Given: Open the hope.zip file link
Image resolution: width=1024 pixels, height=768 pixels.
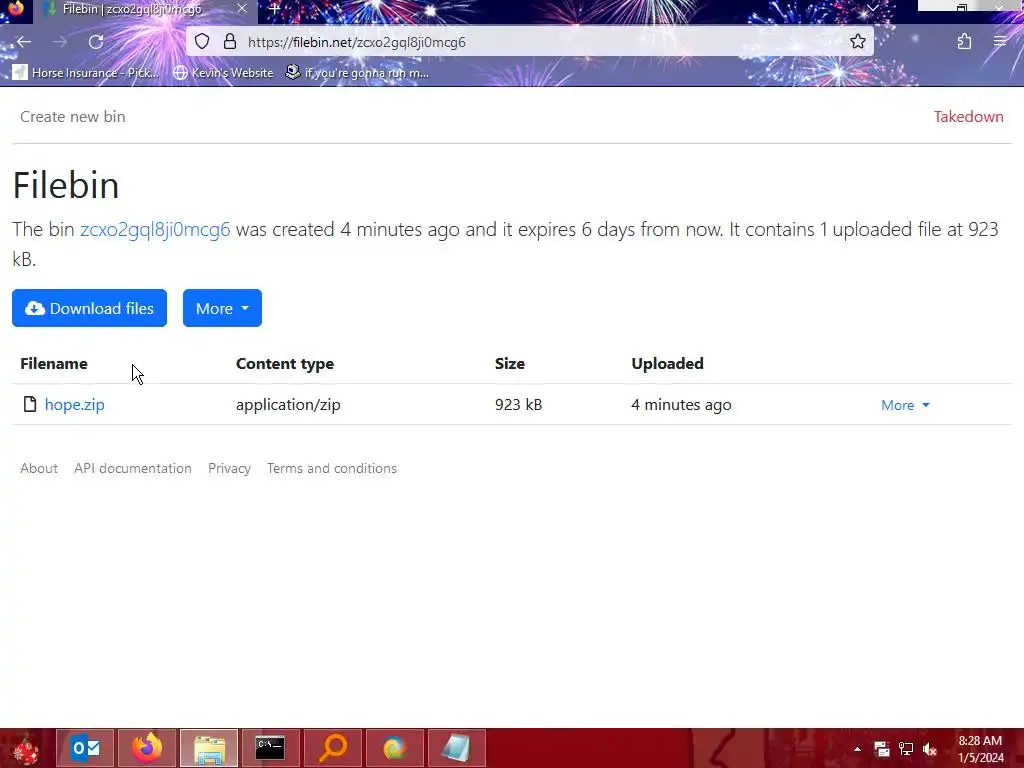Looking at the screenshot, I should coord(74,404).
